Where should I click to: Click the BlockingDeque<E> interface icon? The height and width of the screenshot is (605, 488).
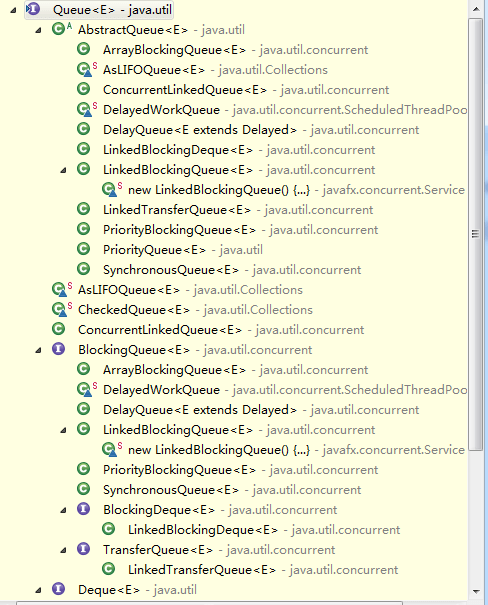83,509
